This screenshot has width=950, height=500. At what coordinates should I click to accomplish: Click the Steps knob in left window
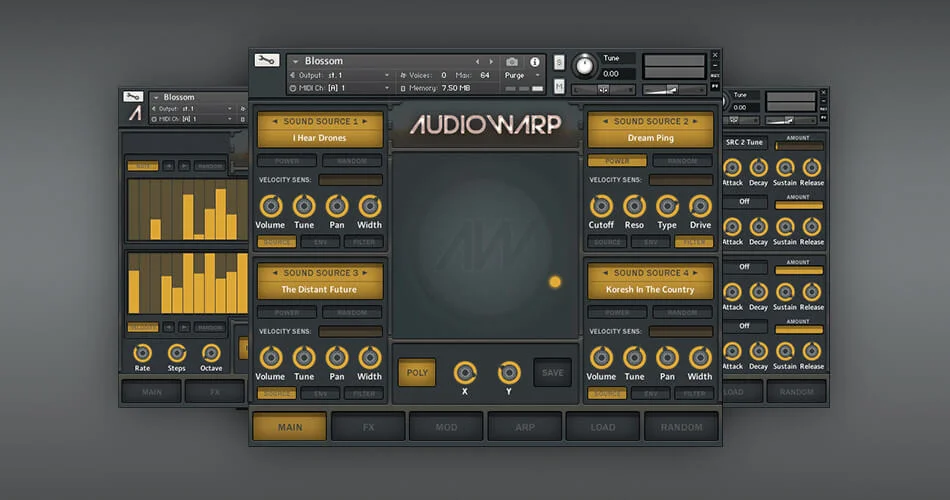point(177,353)
